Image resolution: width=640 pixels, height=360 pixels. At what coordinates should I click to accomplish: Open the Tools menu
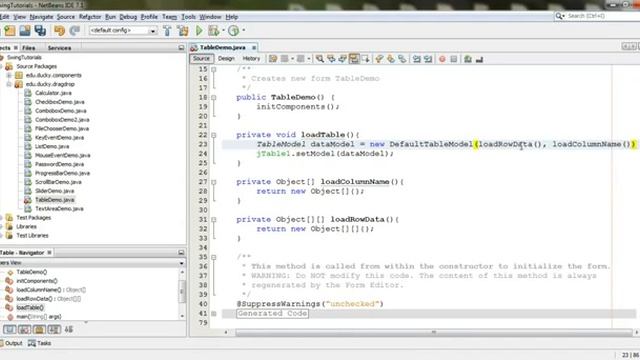click(x=188, y=17)
